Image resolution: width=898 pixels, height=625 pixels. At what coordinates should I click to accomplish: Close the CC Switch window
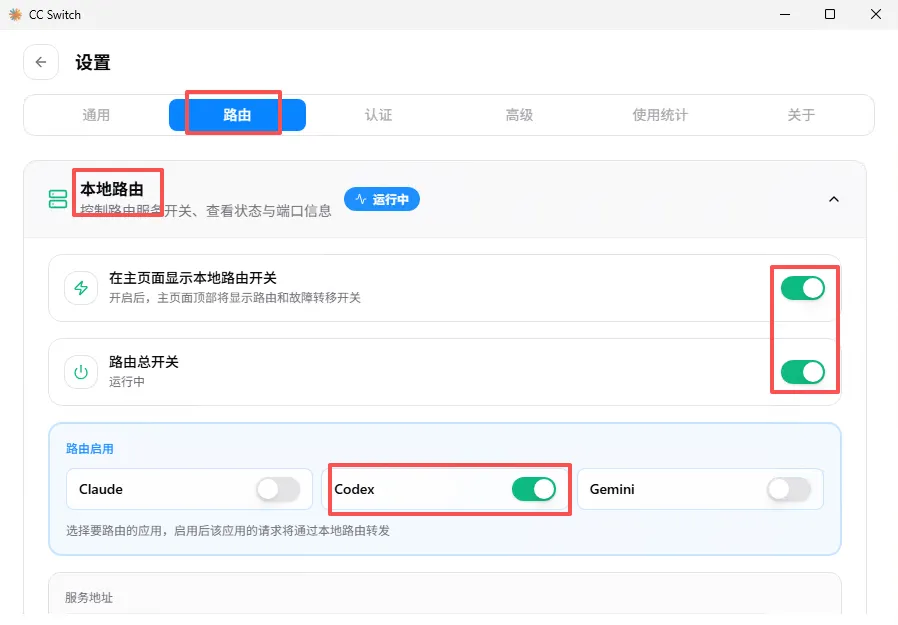point(876,14)
